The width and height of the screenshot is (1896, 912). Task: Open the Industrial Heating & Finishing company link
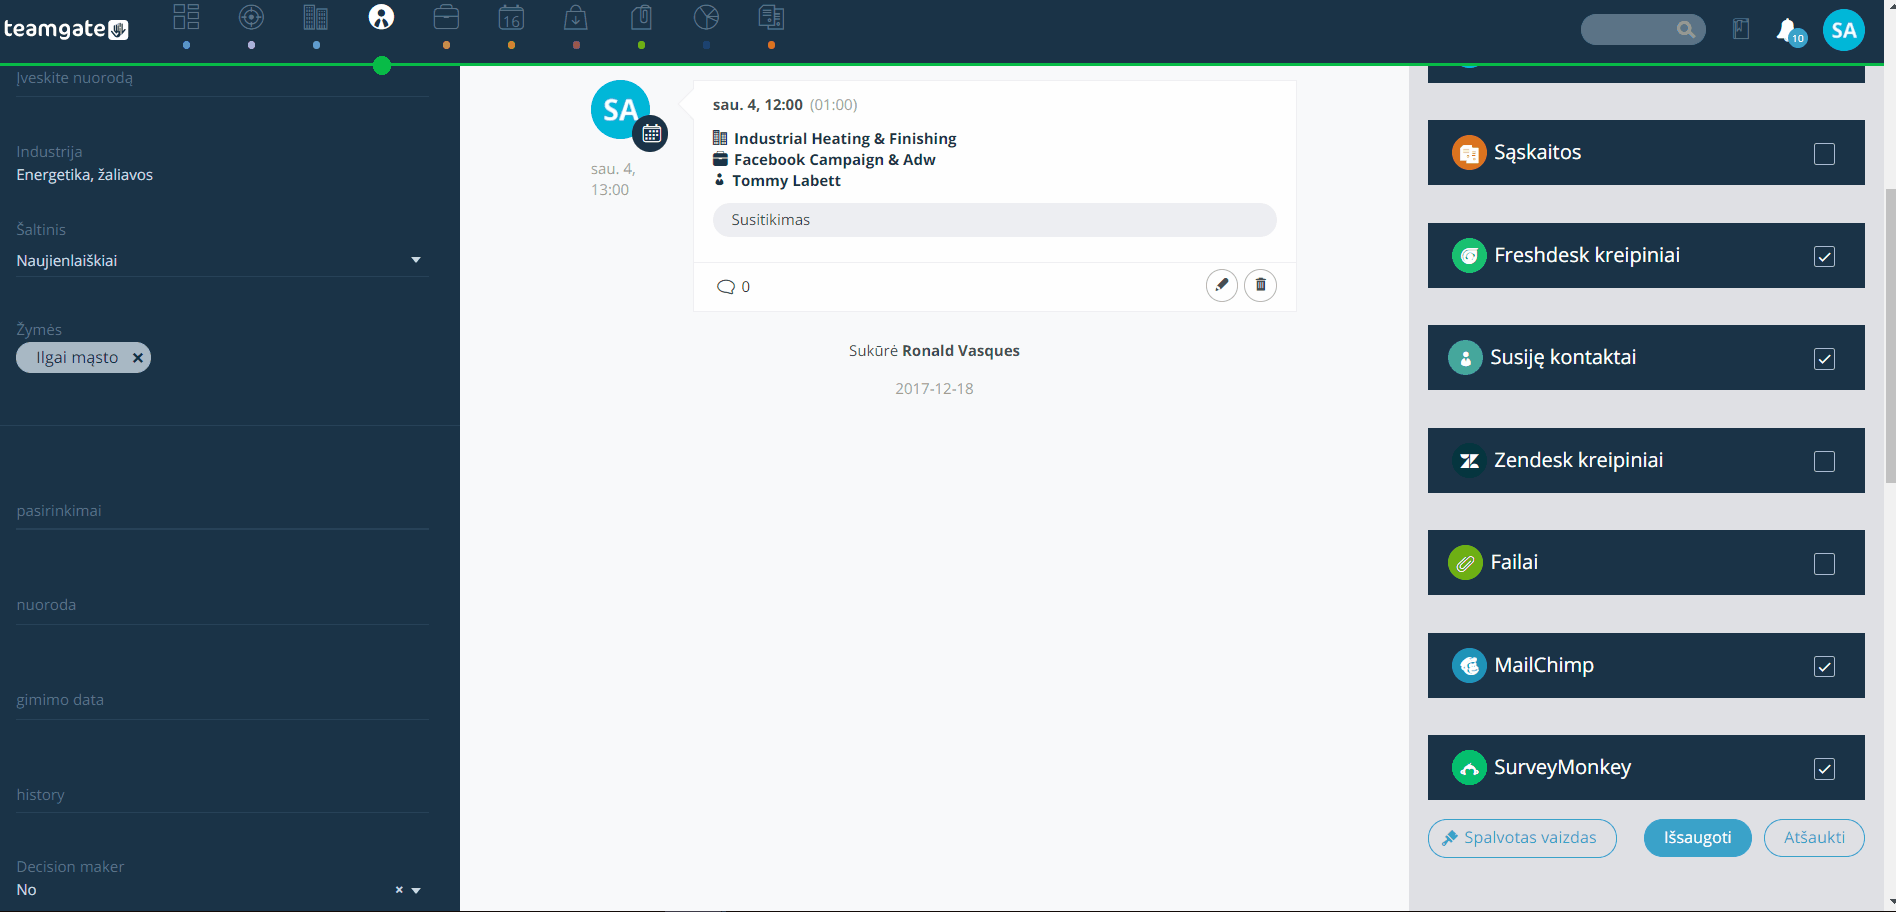845,139
